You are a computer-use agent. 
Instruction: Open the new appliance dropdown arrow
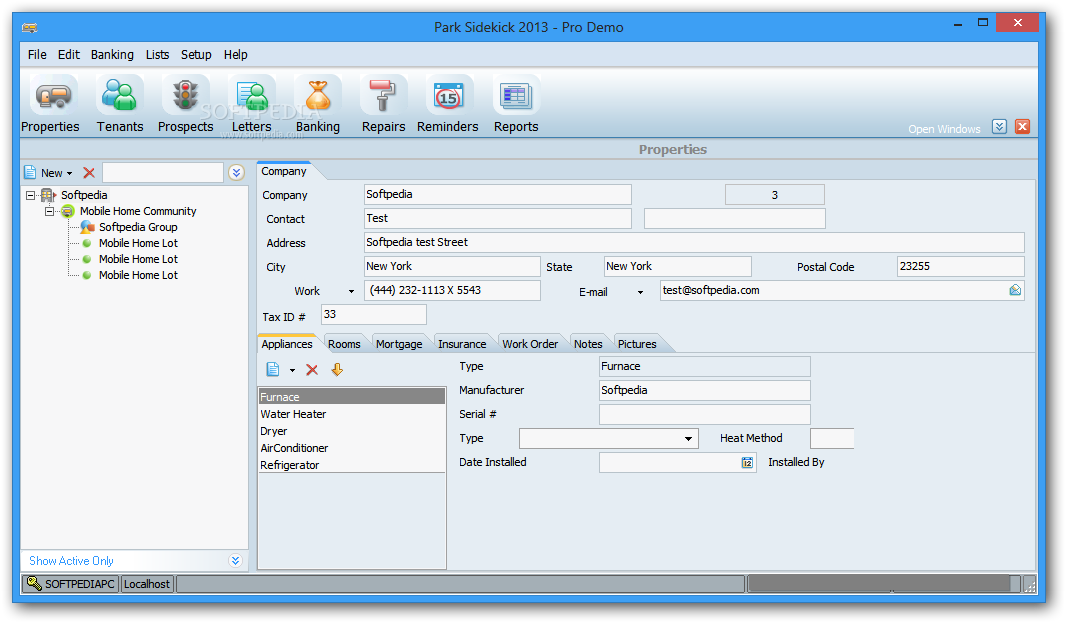coord(292,371)
